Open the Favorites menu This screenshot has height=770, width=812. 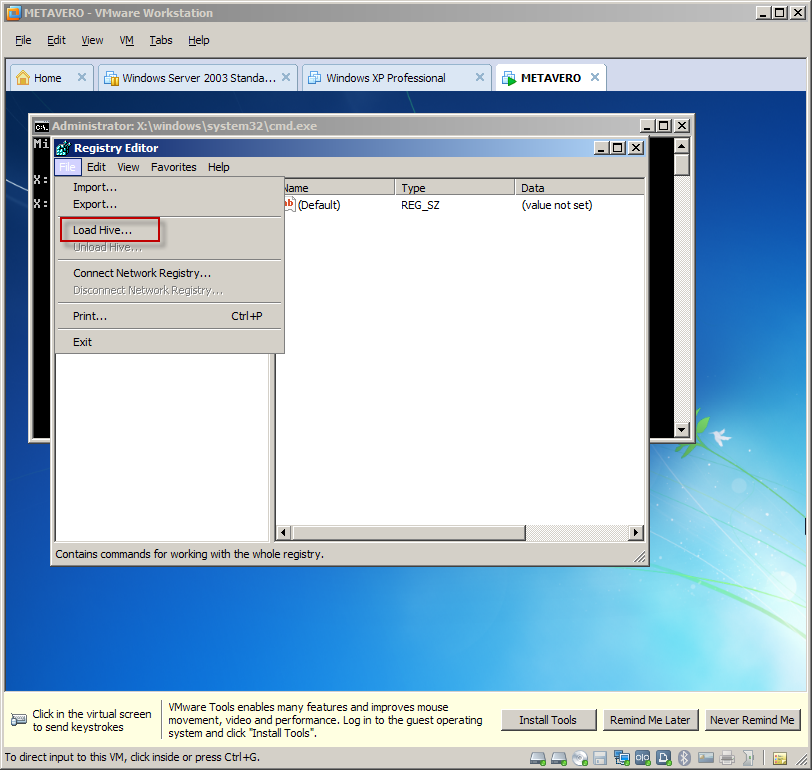(x=173, y=167)
